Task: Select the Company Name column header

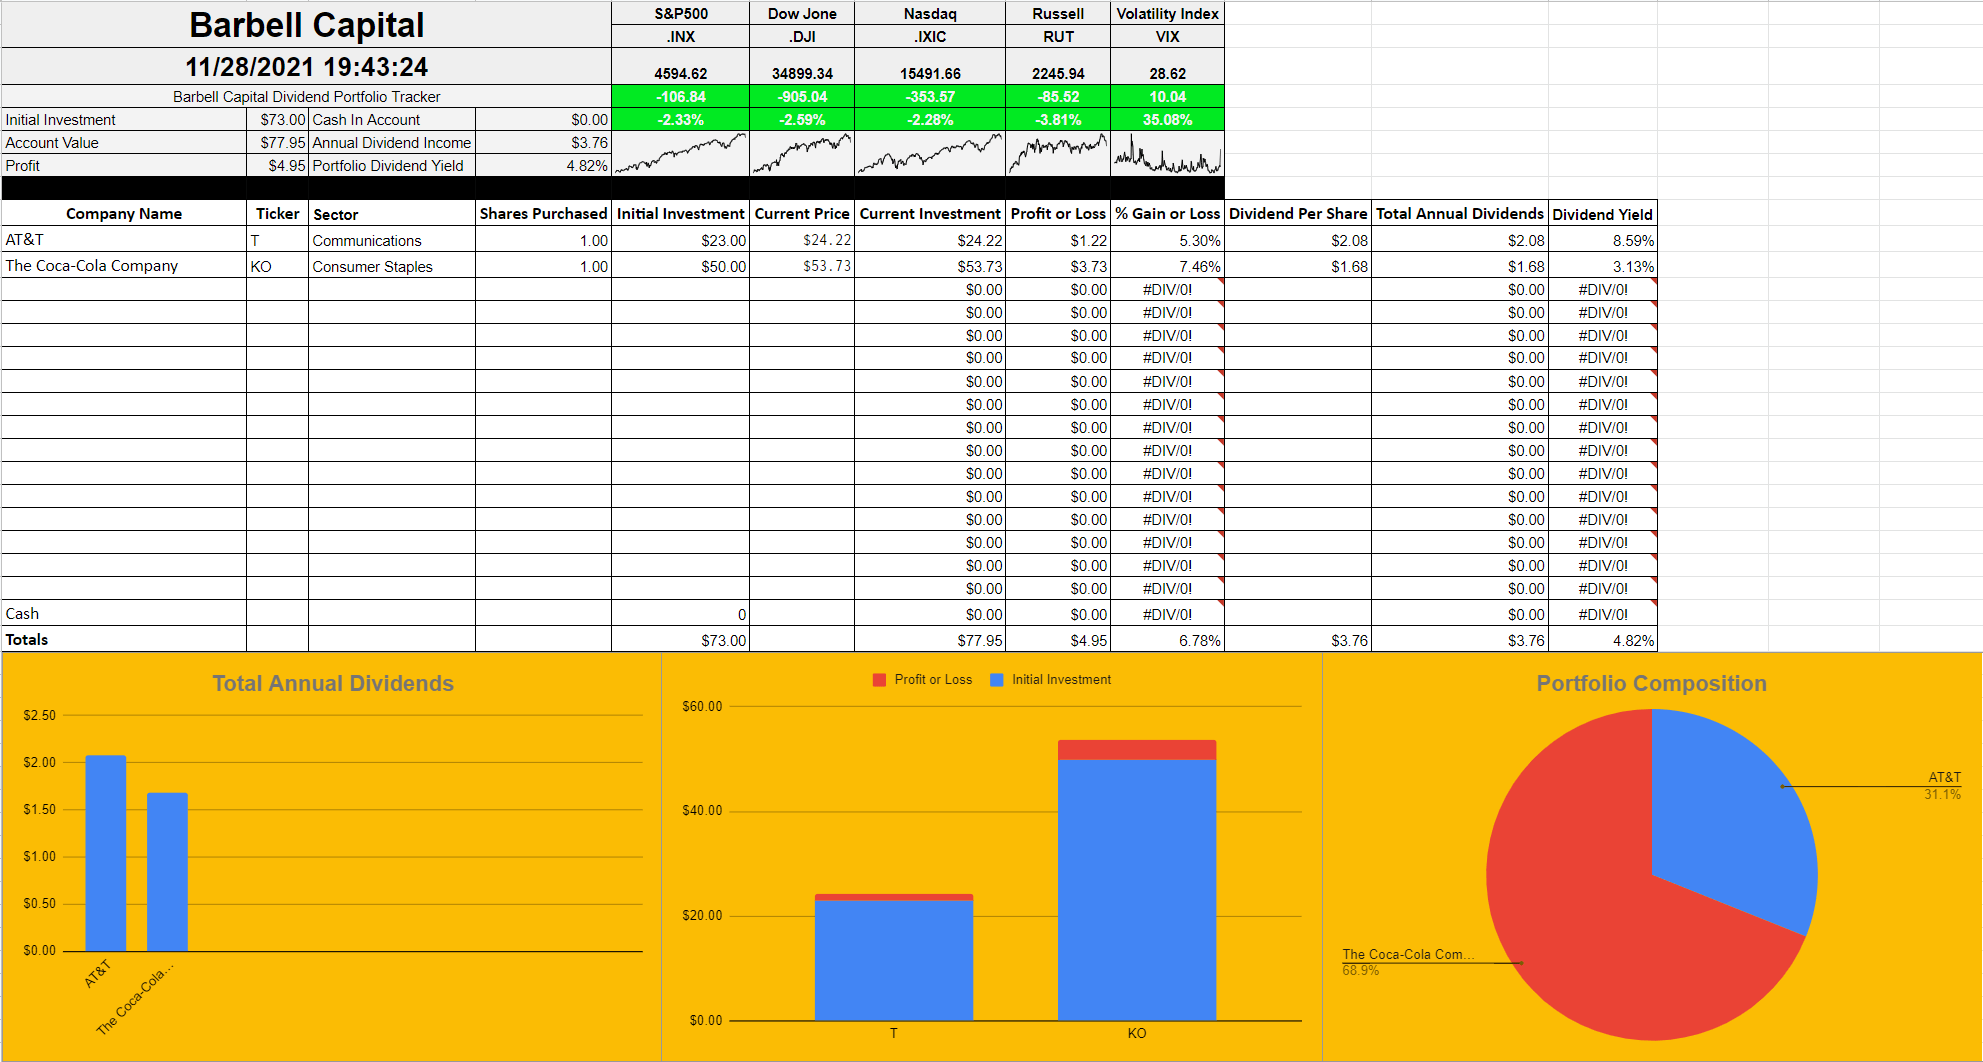Action: pyautogui.click(x=124, y=213)
